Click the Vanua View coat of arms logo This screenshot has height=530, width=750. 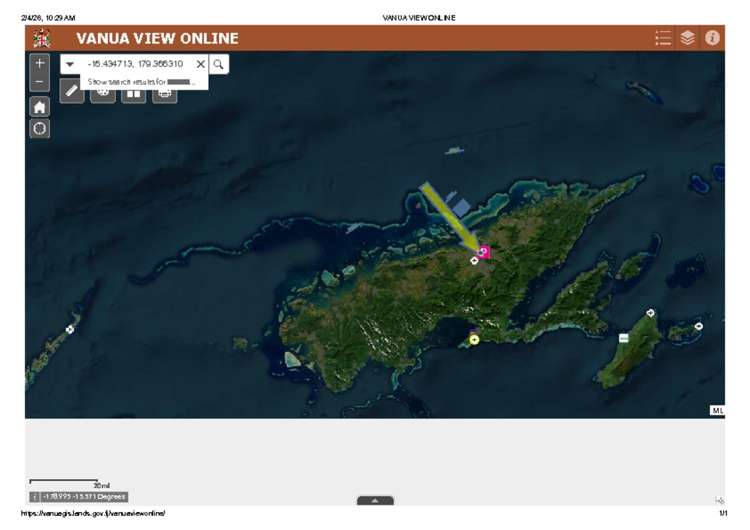[42, 38]
